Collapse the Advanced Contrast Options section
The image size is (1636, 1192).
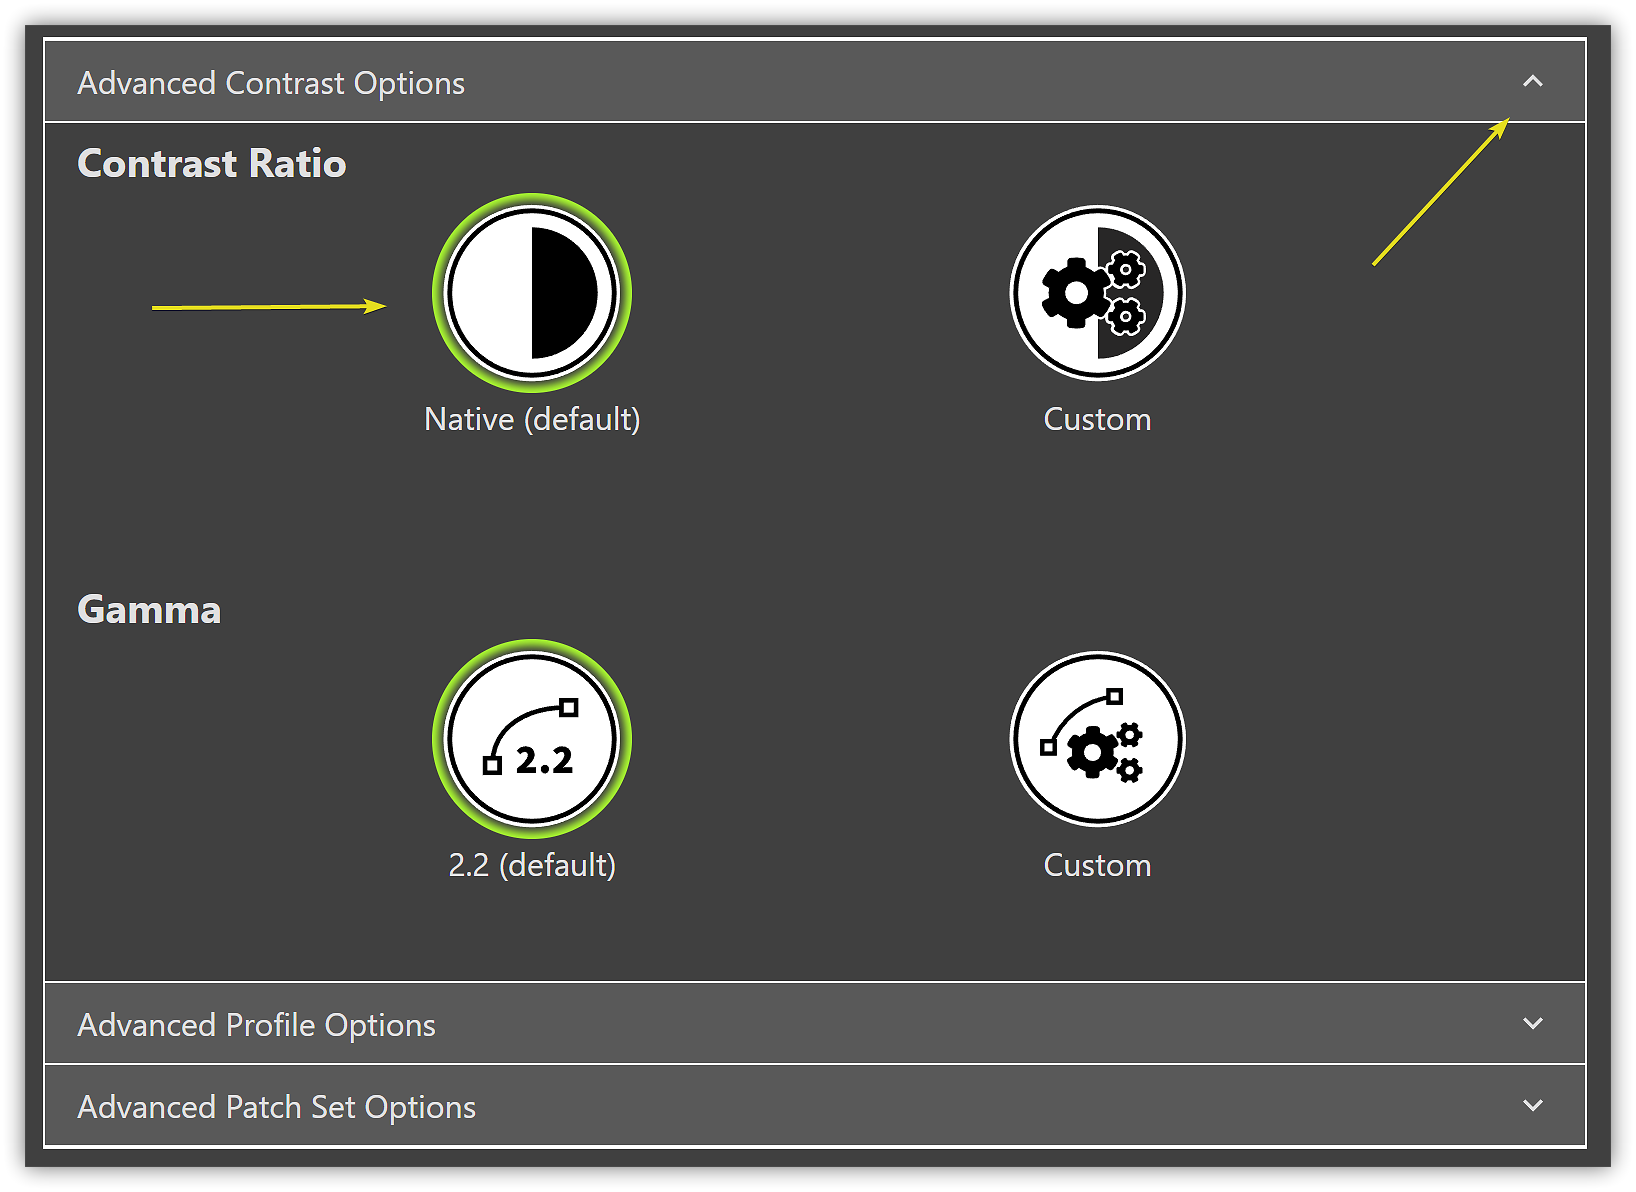pyautogui.click(x=1532, y=82)
